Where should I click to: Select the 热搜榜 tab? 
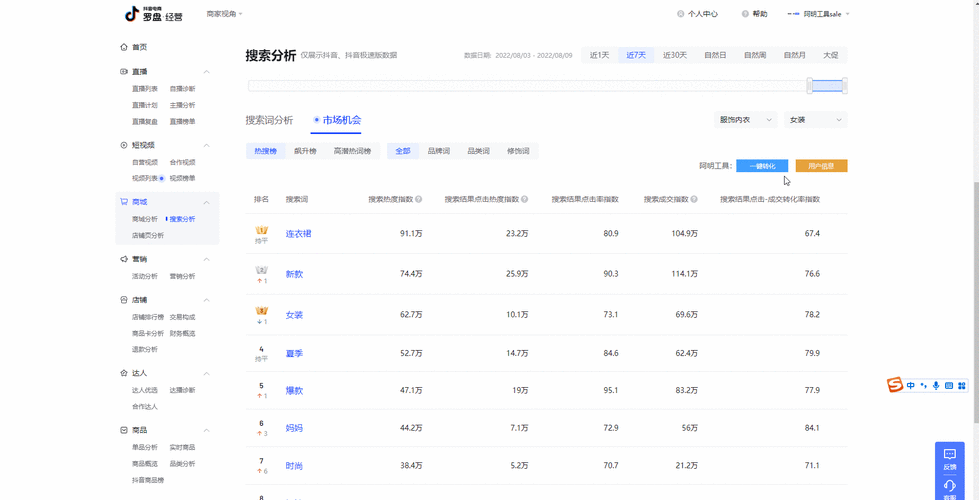[x=265, y=151]
